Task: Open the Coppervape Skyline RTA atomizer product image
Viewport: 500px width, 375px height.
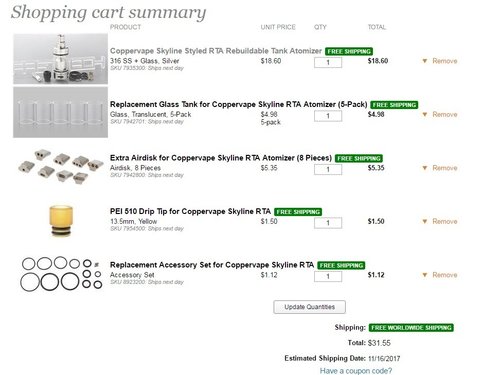Action: (60, 59)
